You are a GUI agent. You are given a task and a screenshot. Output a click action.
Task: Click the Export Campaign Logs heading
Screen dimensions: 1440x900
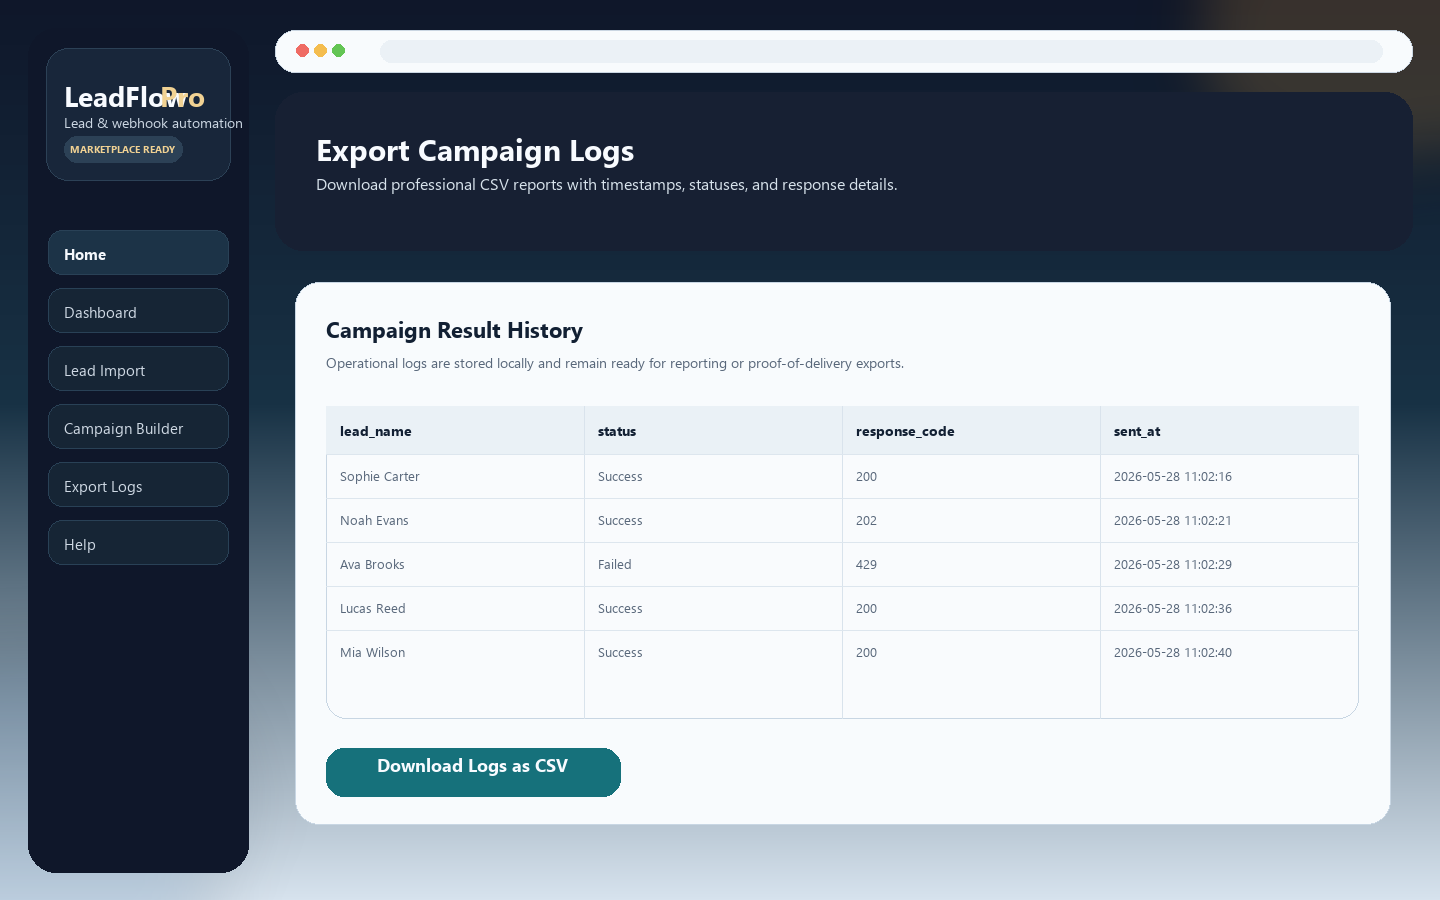[x=475, y=151]
